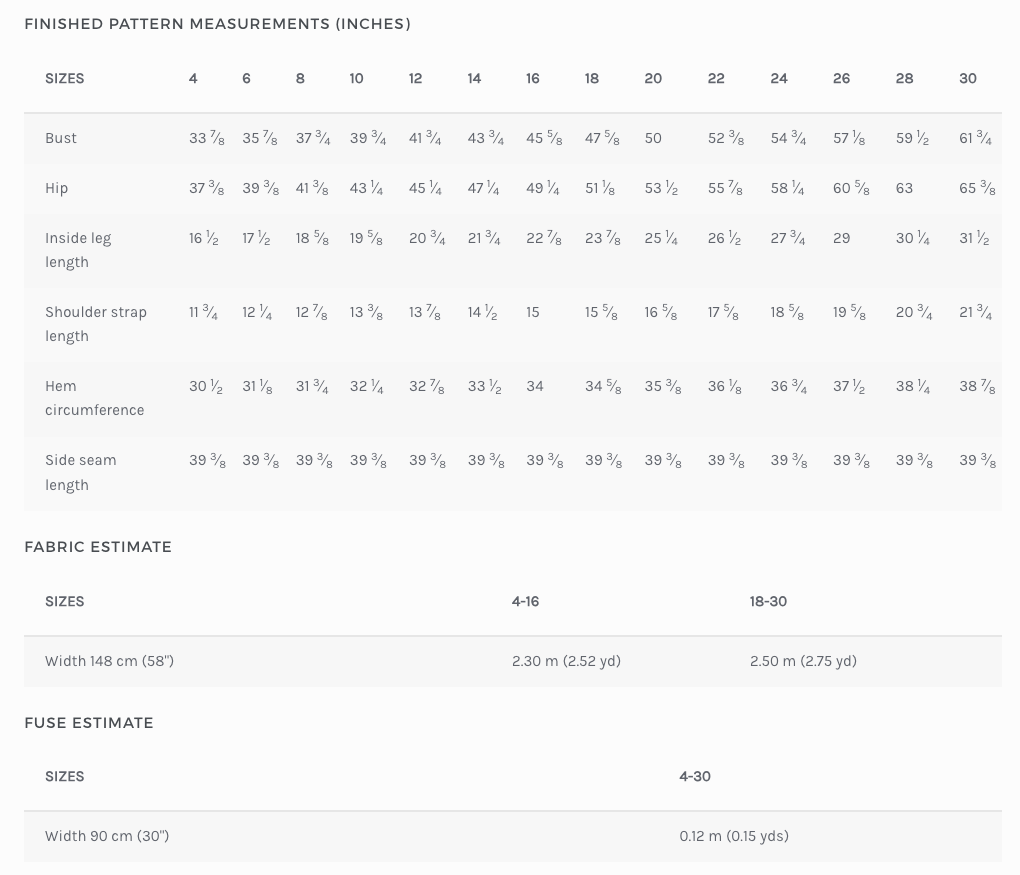The width and height of the screenshot is (1020, 875).
Task: Select the 0.12 m (0.15 yds) fuse value
Action: 734,836
